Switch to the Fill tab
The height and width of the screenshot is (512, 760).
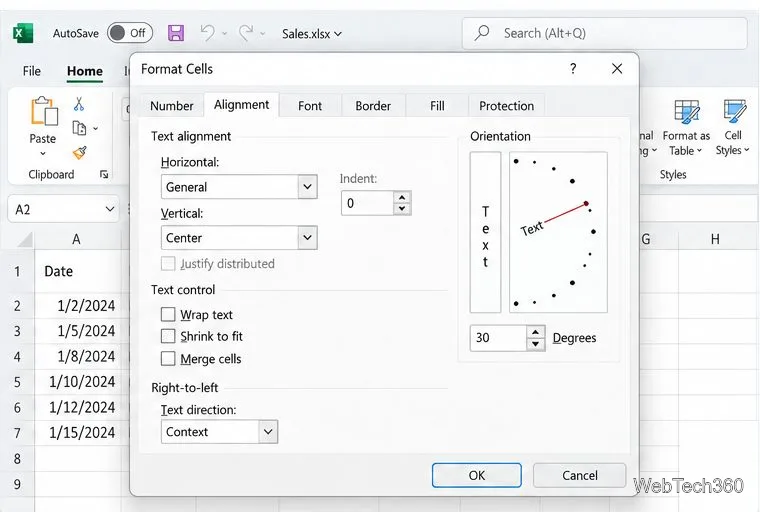point(437,106)
